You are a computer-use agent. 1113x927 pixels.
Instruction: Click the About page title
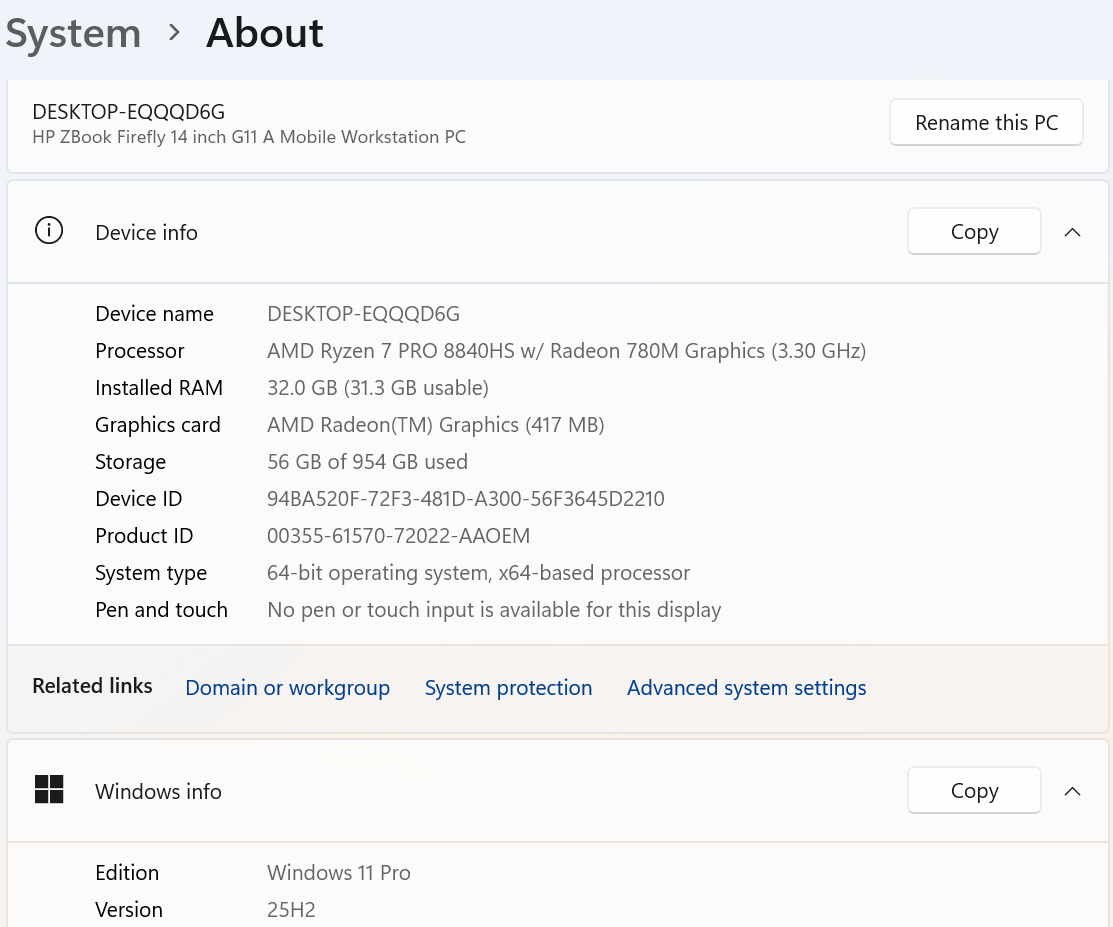coord(265,33)
